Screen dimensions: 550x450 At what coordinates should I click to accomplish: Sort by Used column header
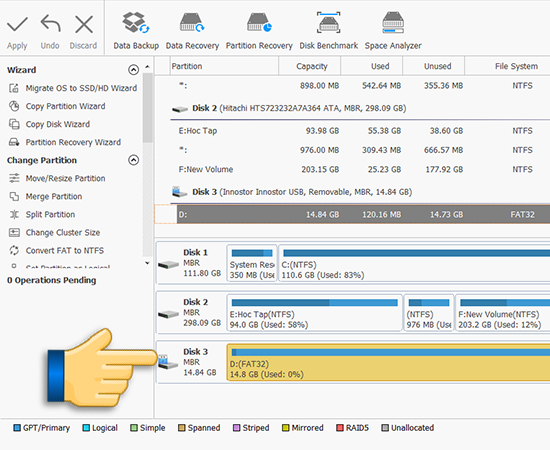pos(372,66)
